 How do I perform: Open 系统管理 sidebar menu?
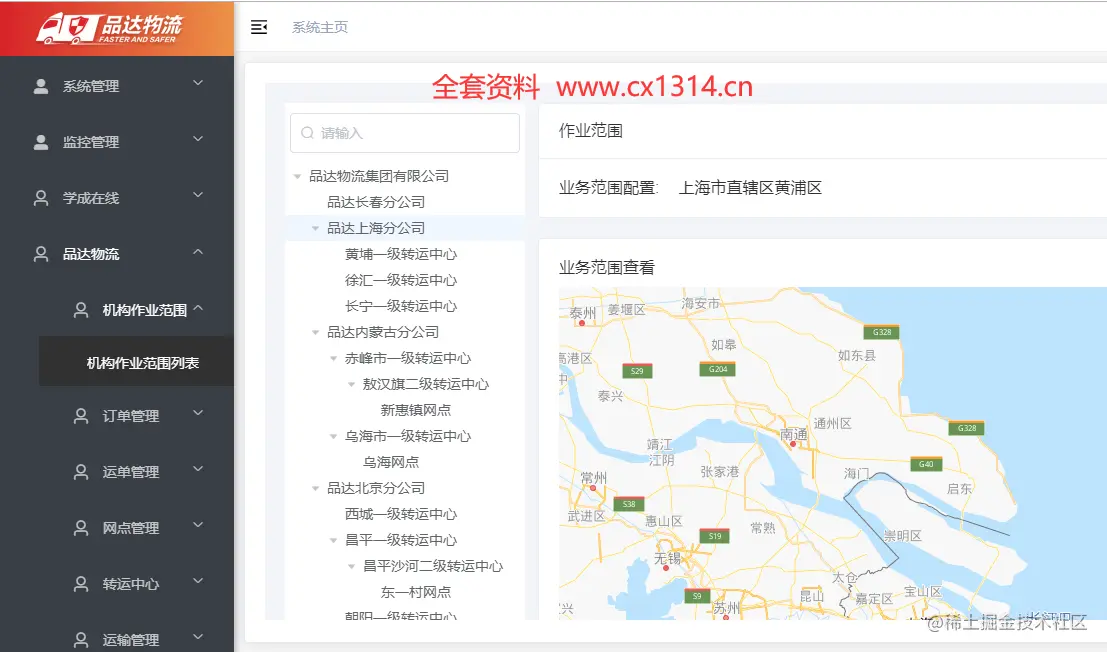coord(117,86)
